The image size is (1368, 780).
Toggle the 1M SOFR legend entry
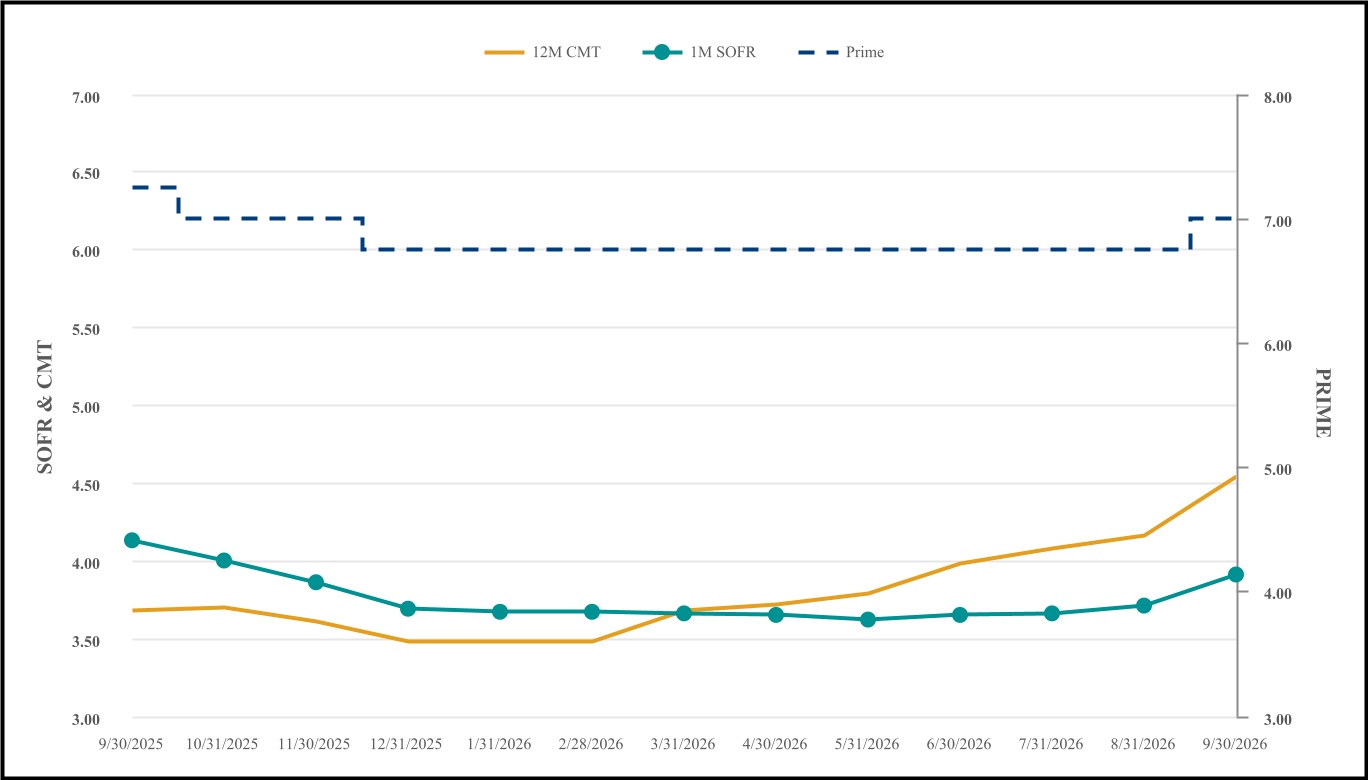click(x=699, y=52)
